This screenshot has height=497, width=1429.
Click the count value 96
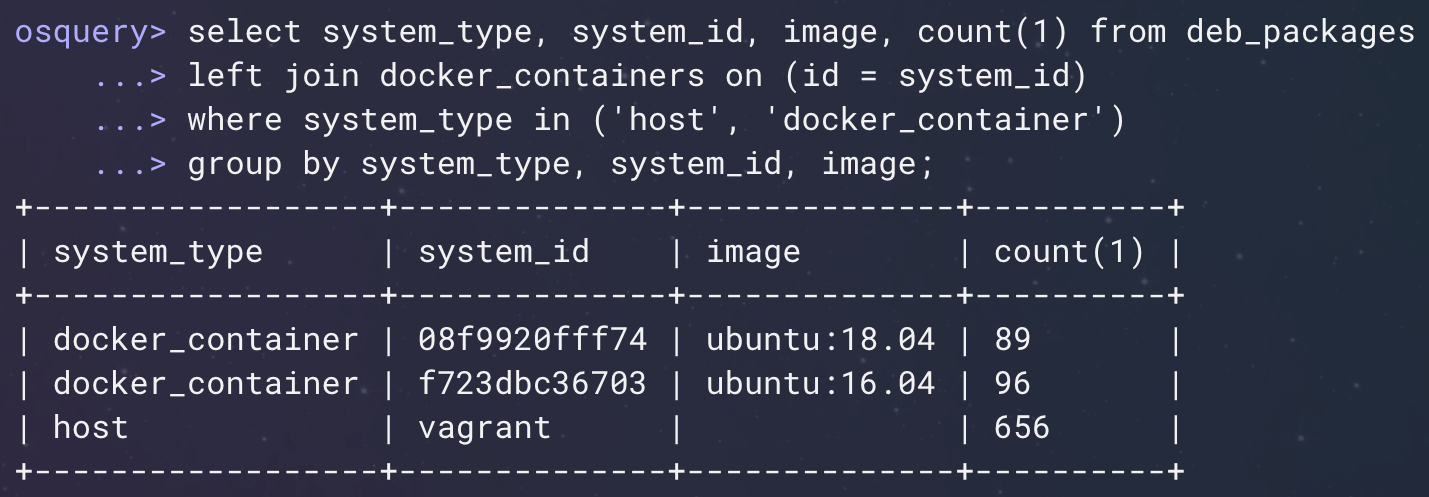[x=1012, y=384]
